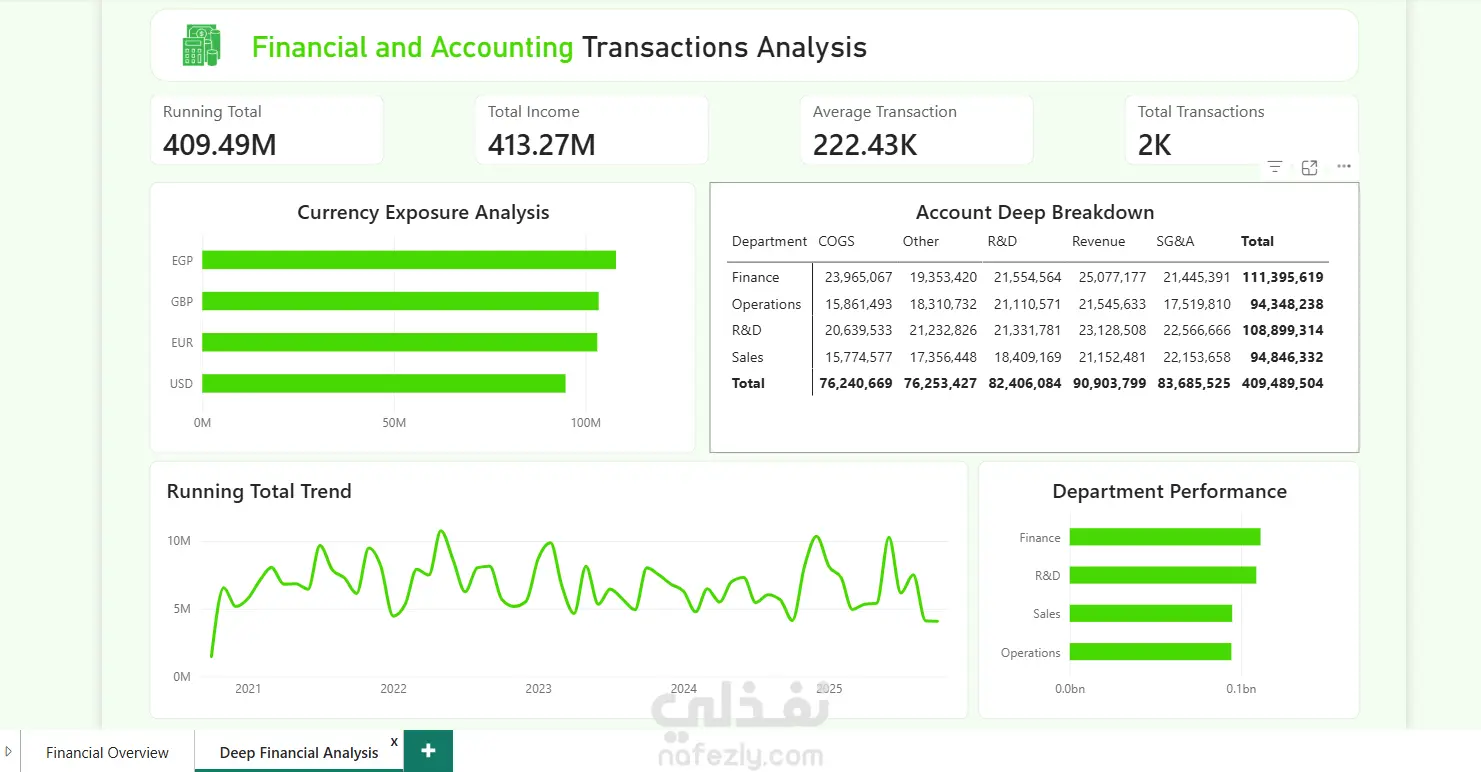Select the R&D row label in table

coord(746,330)
